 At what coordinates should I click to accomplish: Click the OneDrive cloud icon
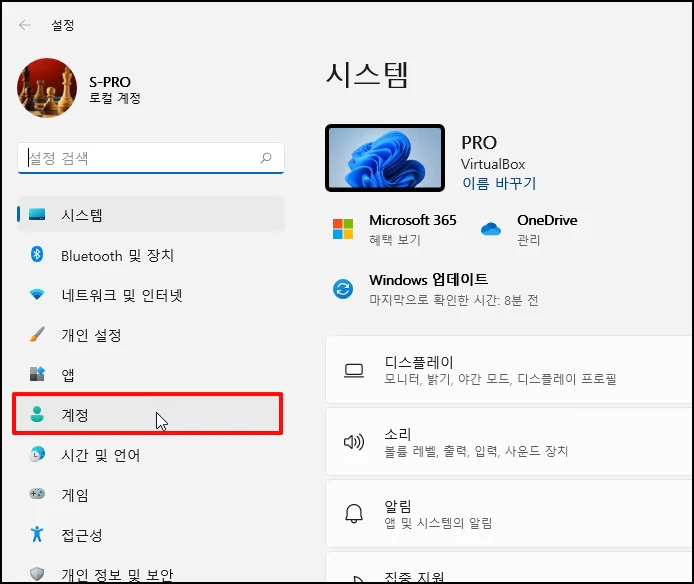[x=490, y=229]
